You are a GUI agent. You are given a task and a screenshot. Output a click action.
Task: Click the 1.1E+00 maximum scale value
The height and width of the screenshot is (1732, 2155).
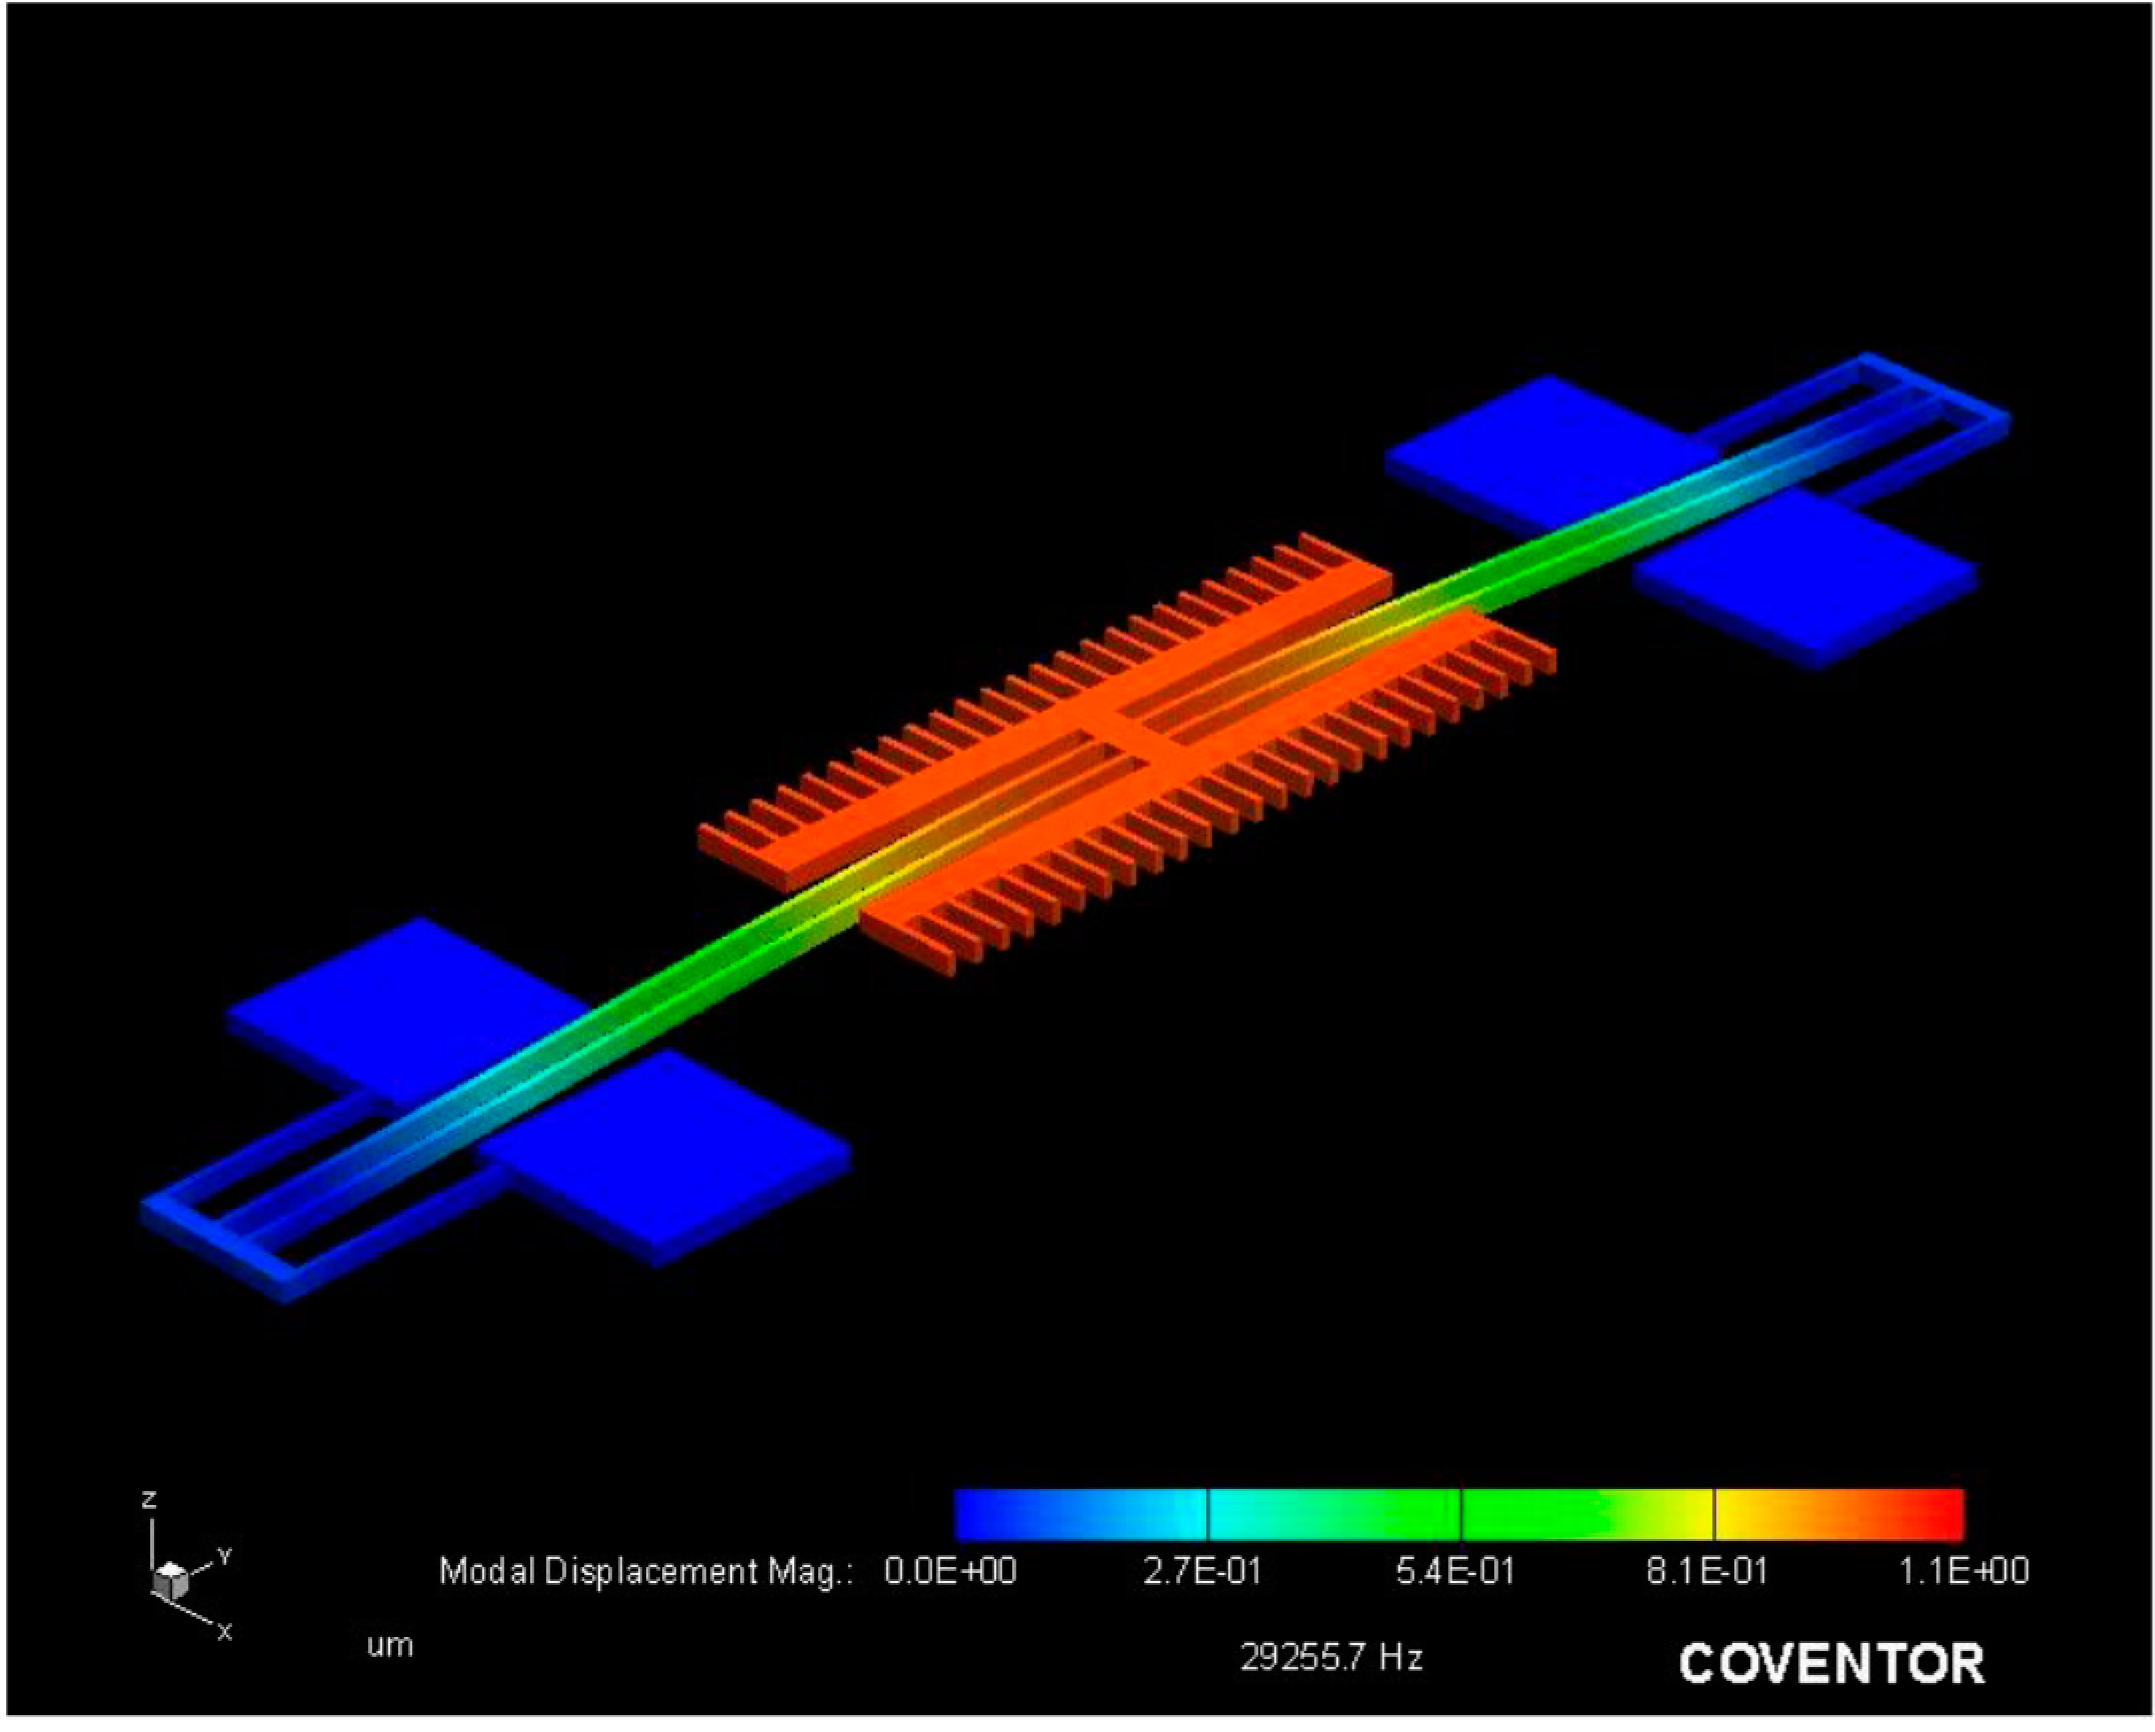click(x=1963, y=1572)
